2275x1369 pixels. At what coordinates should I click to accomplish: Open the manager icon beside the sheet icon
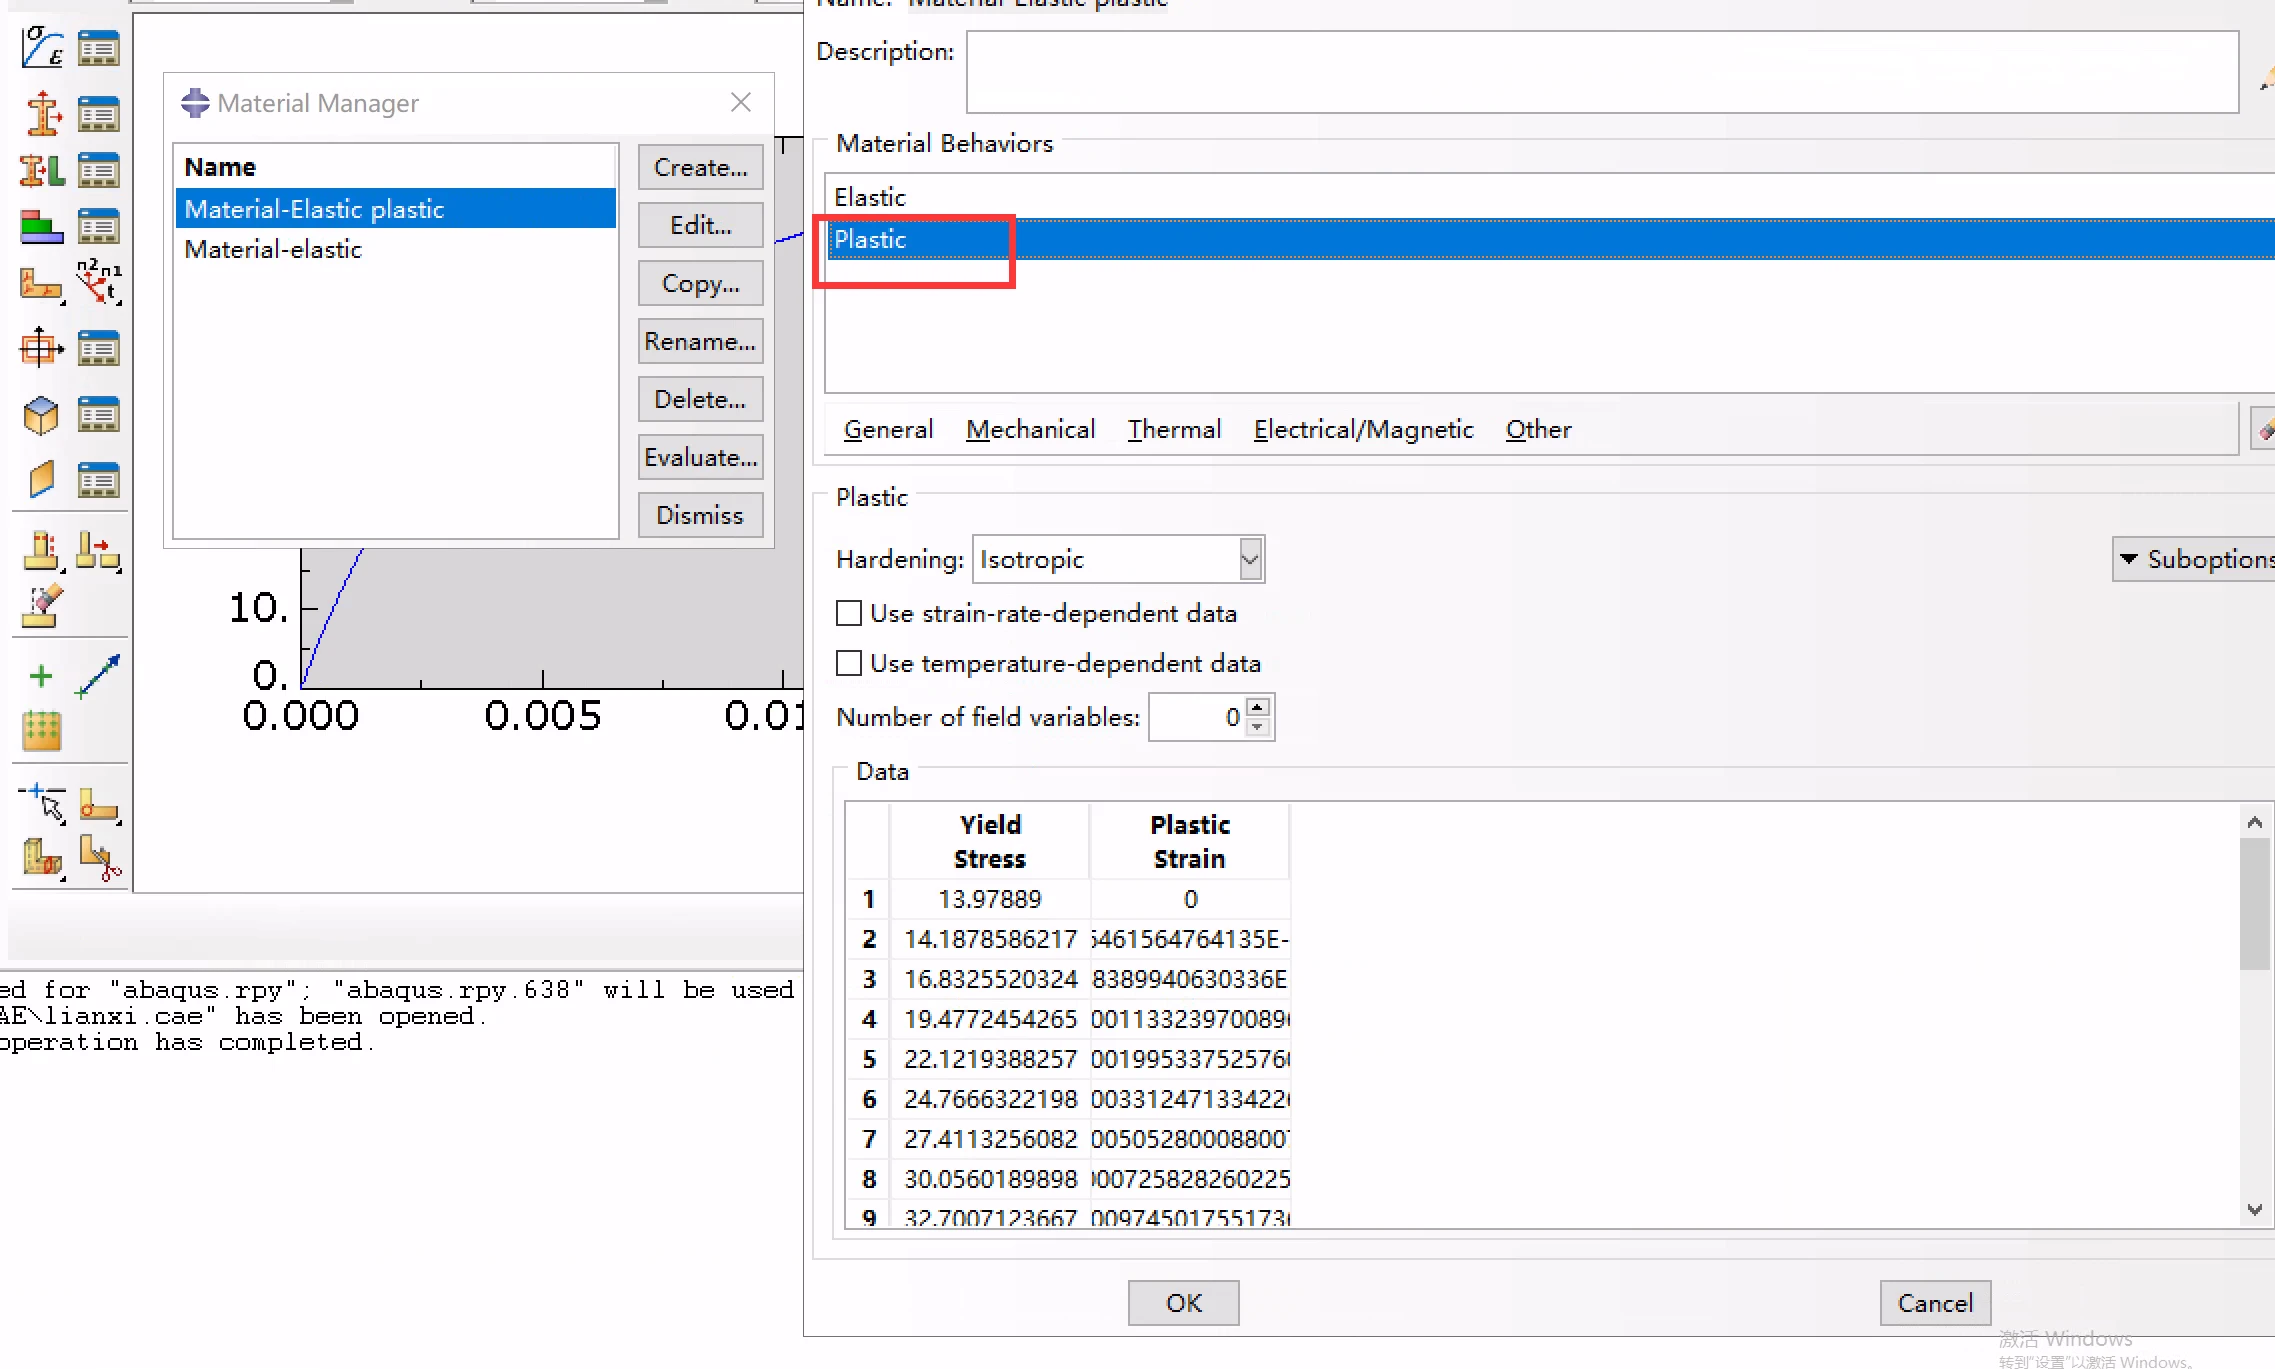99,479
